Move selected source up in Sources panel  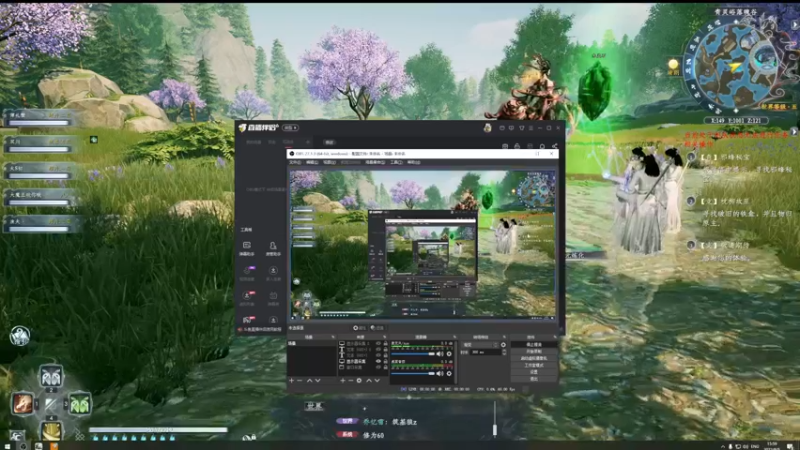pyautogui.click(x=369, y=381)
